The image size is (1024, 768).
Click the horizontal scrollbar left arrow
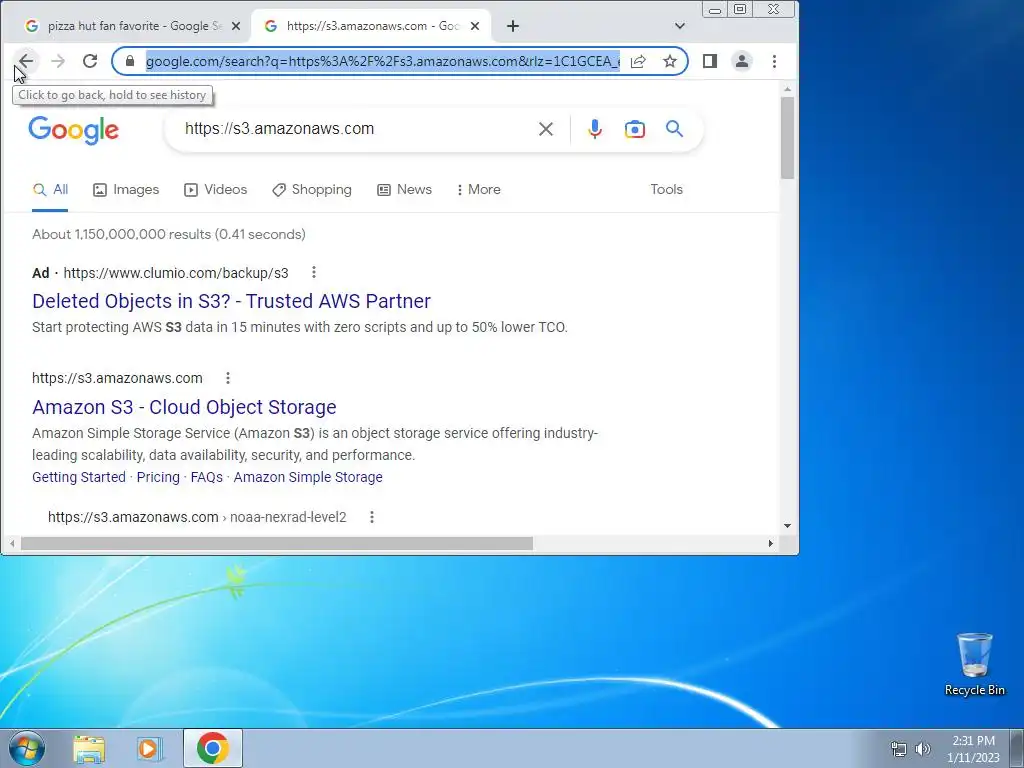[12, 543]
